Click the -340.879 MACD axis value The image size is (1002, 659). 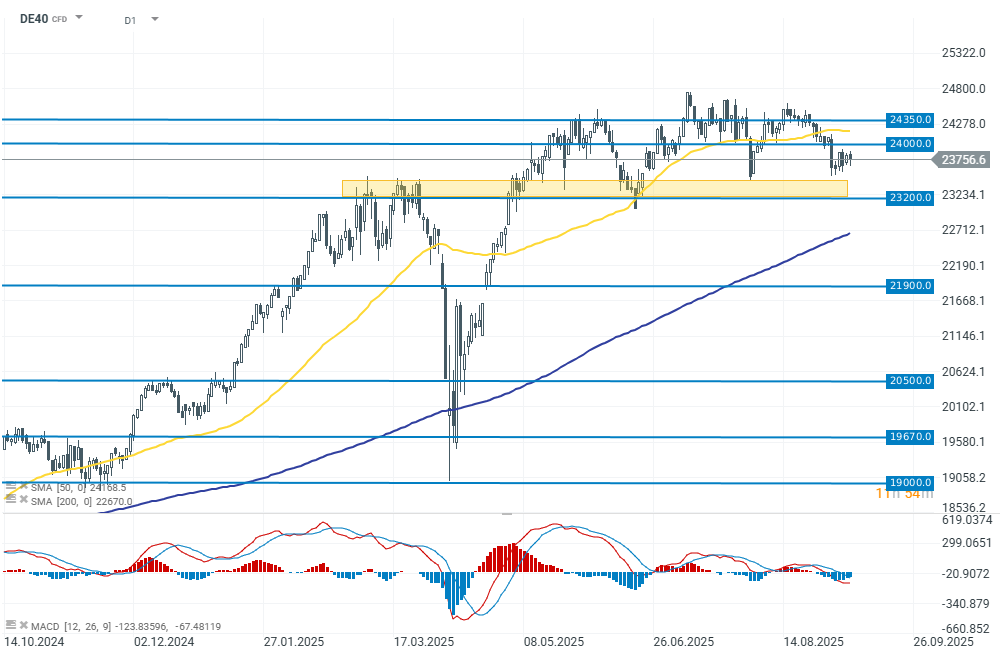967,603
